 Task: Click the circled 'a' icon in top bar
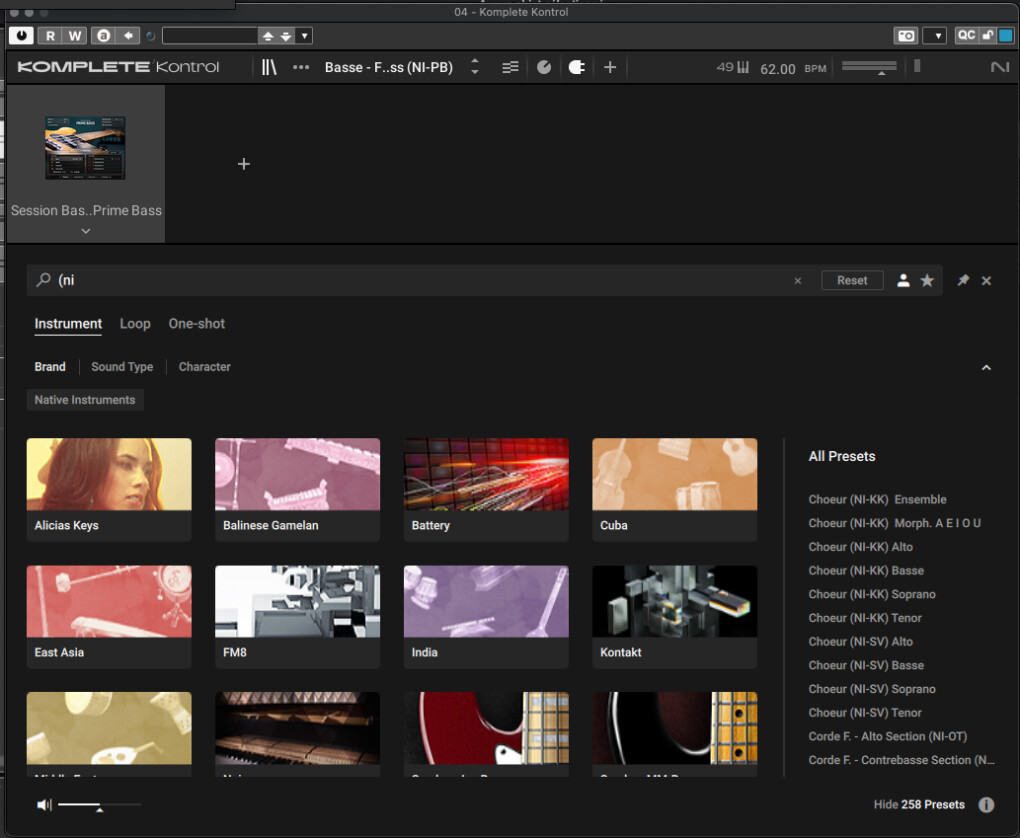103,35
